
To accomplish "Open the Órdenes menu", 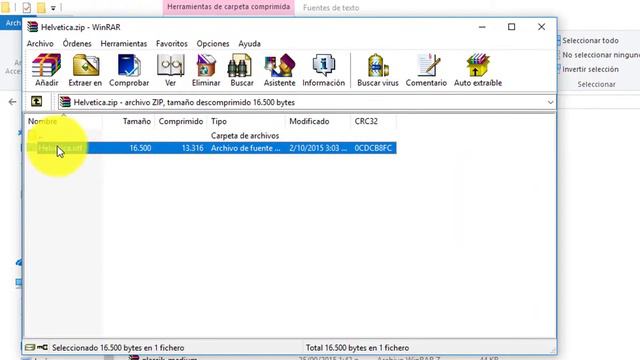I will pyautogui.click(x=77, y=44).
